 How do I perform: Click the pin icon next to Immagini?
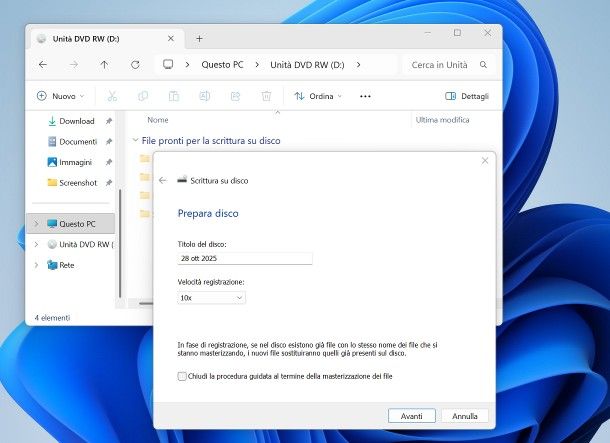[109, 162]
